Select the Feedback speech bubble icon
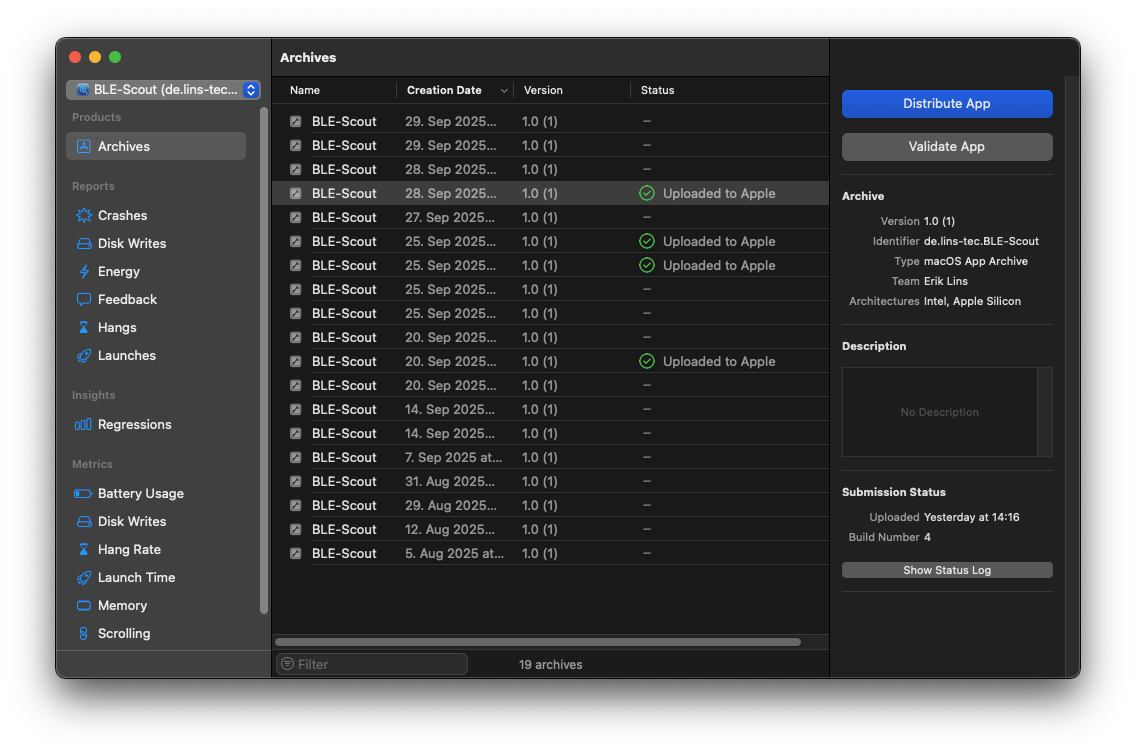Viewport: 1136px width, 752px height. [84, 300]
